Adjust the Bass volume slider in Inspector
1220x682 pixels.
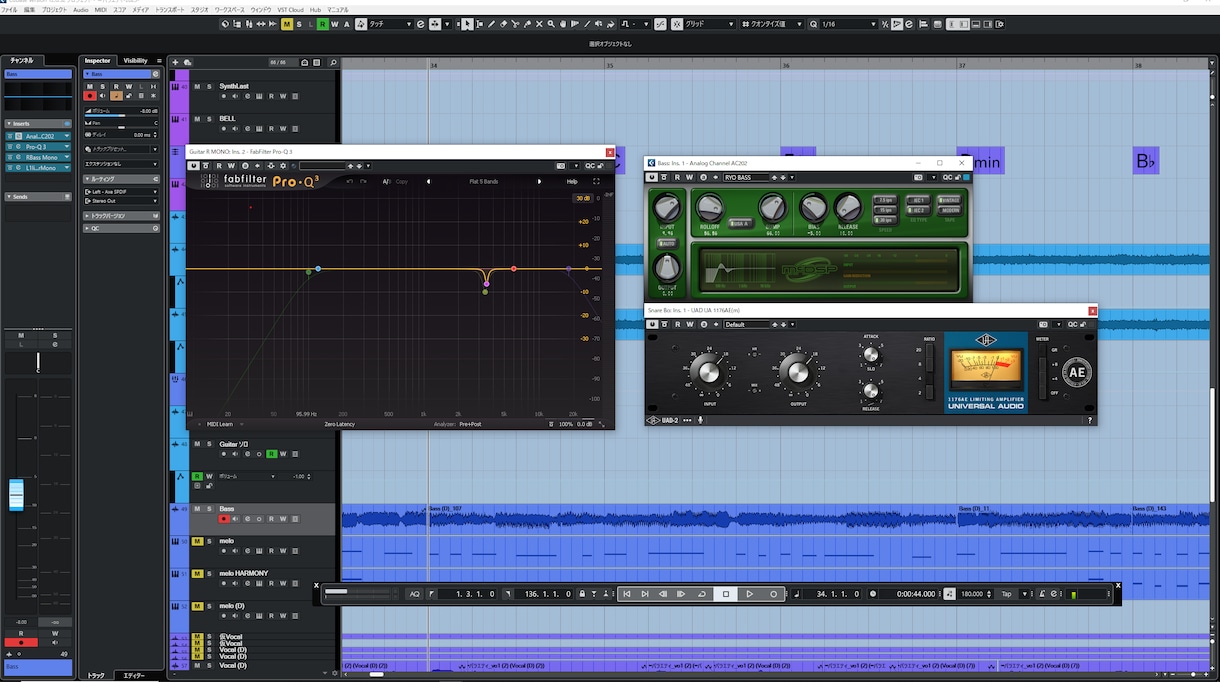(x=121, y=115)
